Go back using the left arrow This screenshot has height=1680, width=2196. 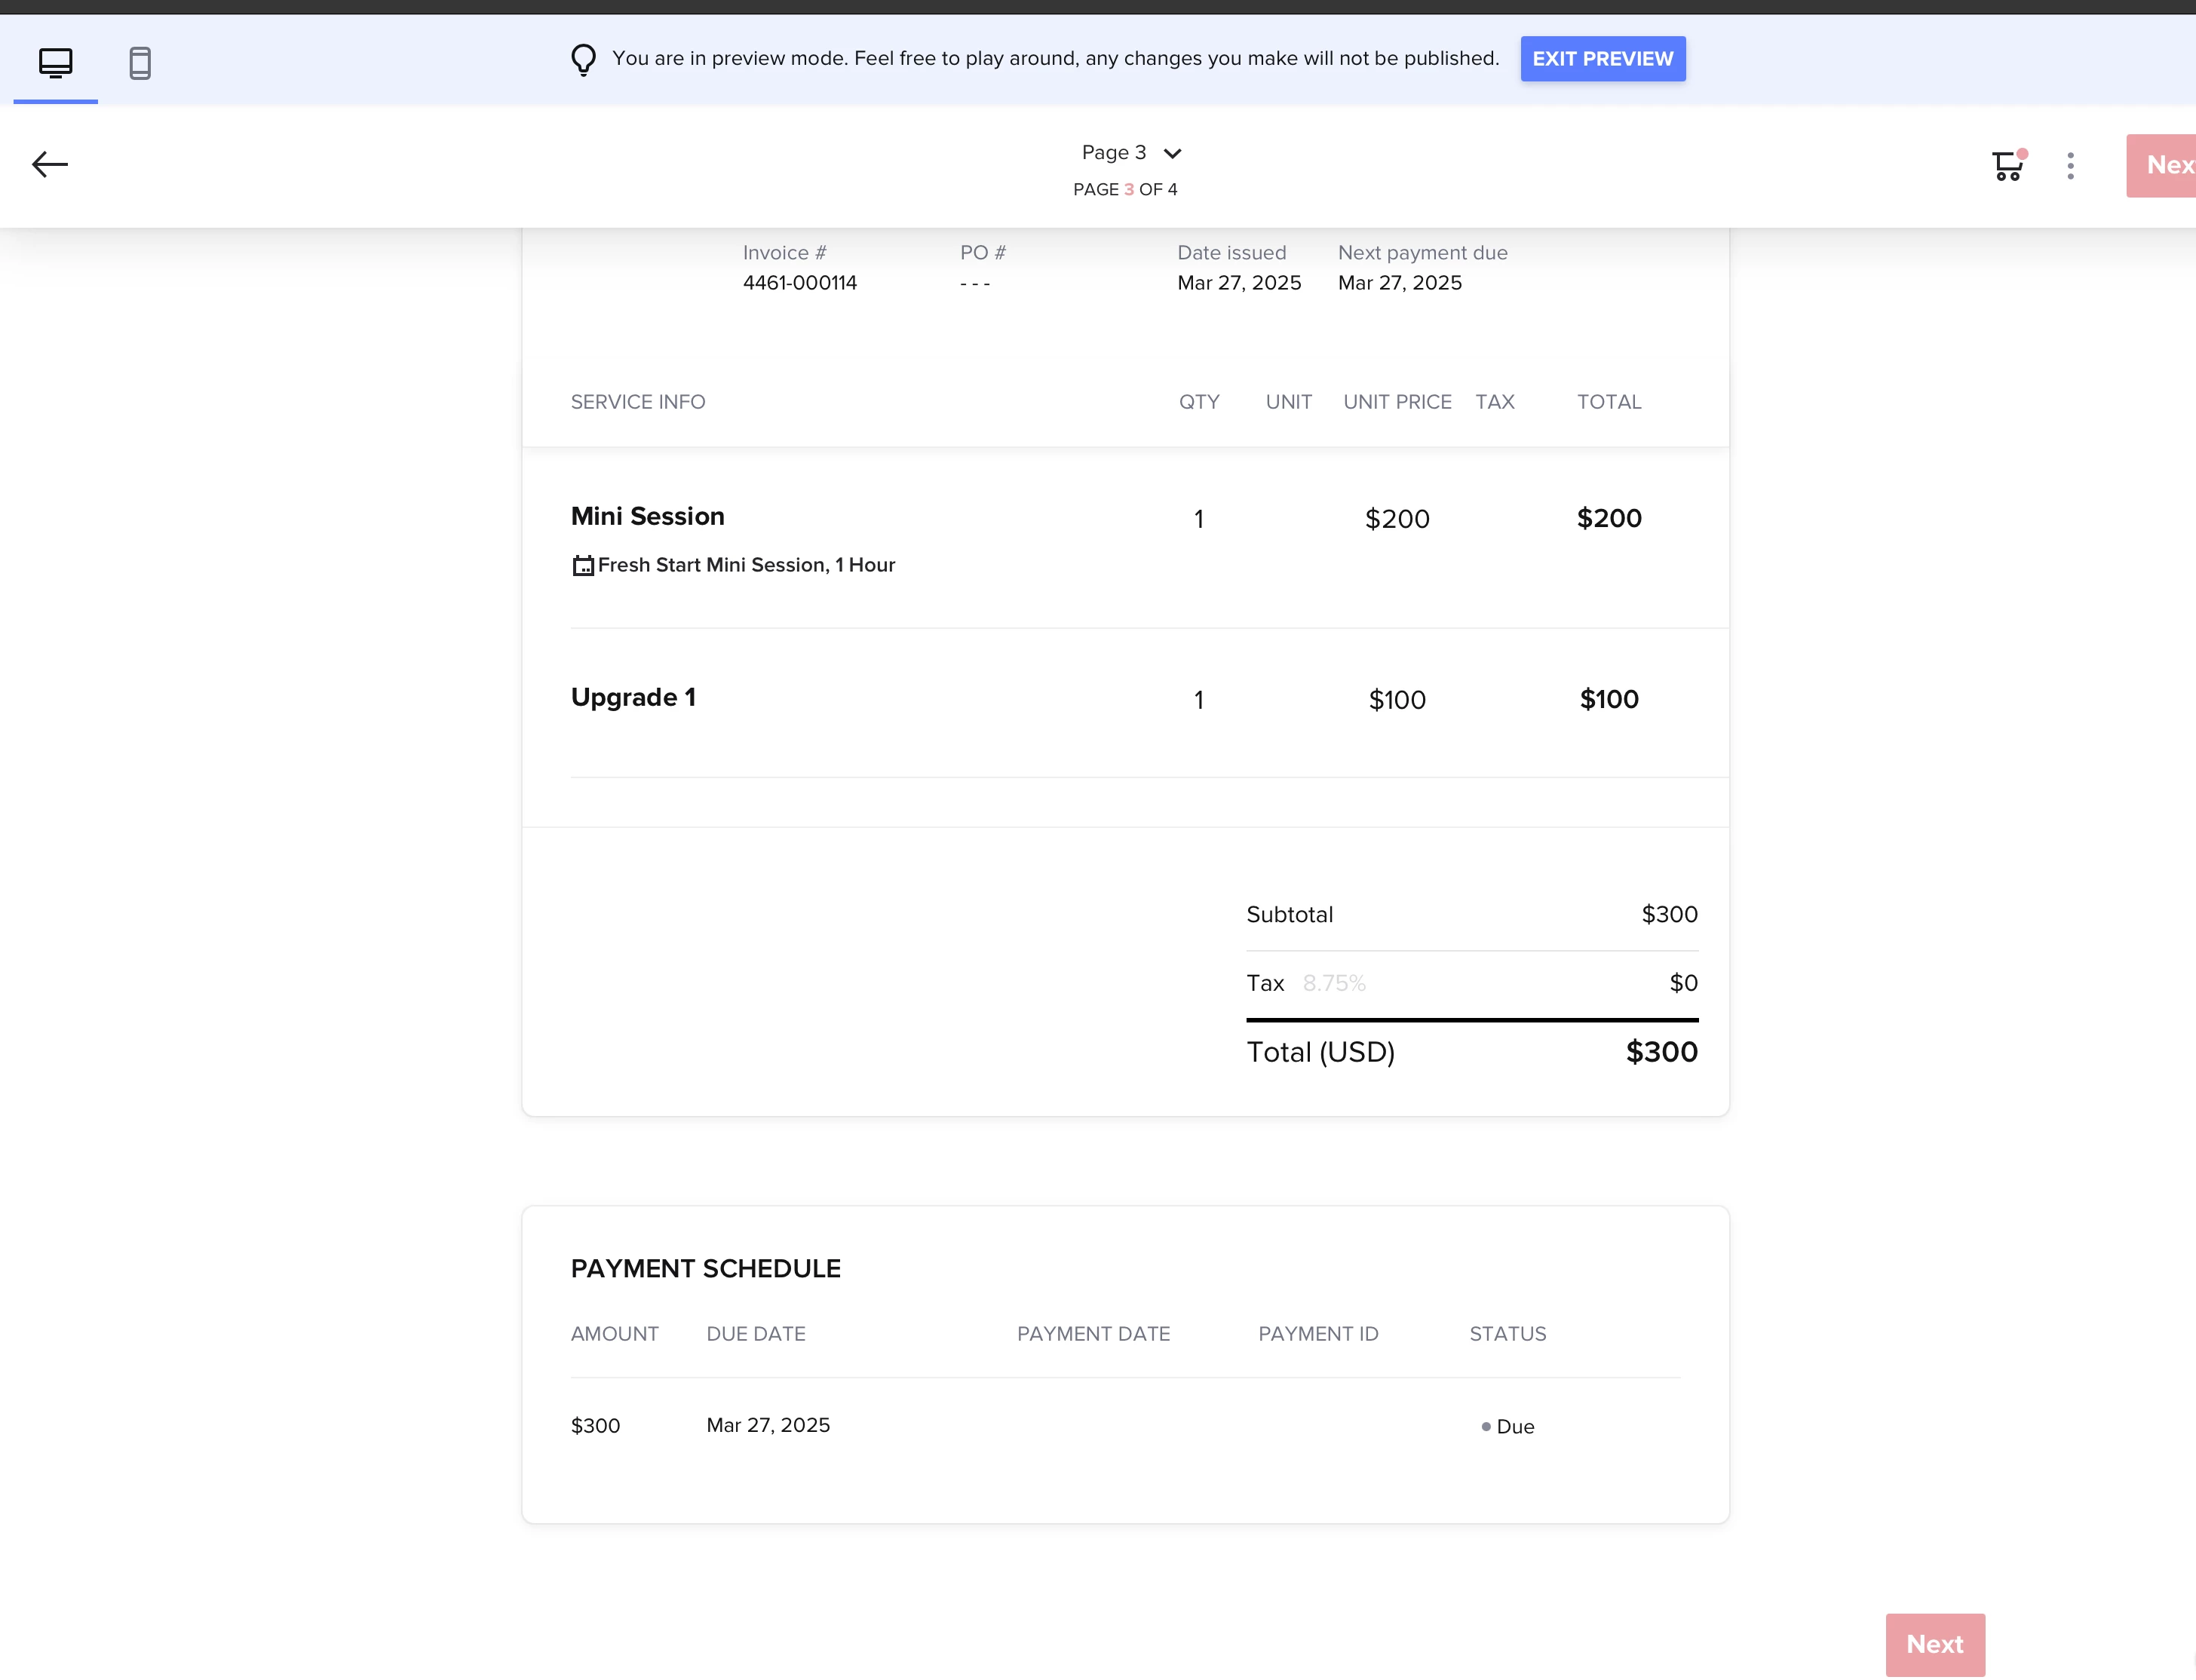coord(49,164)
